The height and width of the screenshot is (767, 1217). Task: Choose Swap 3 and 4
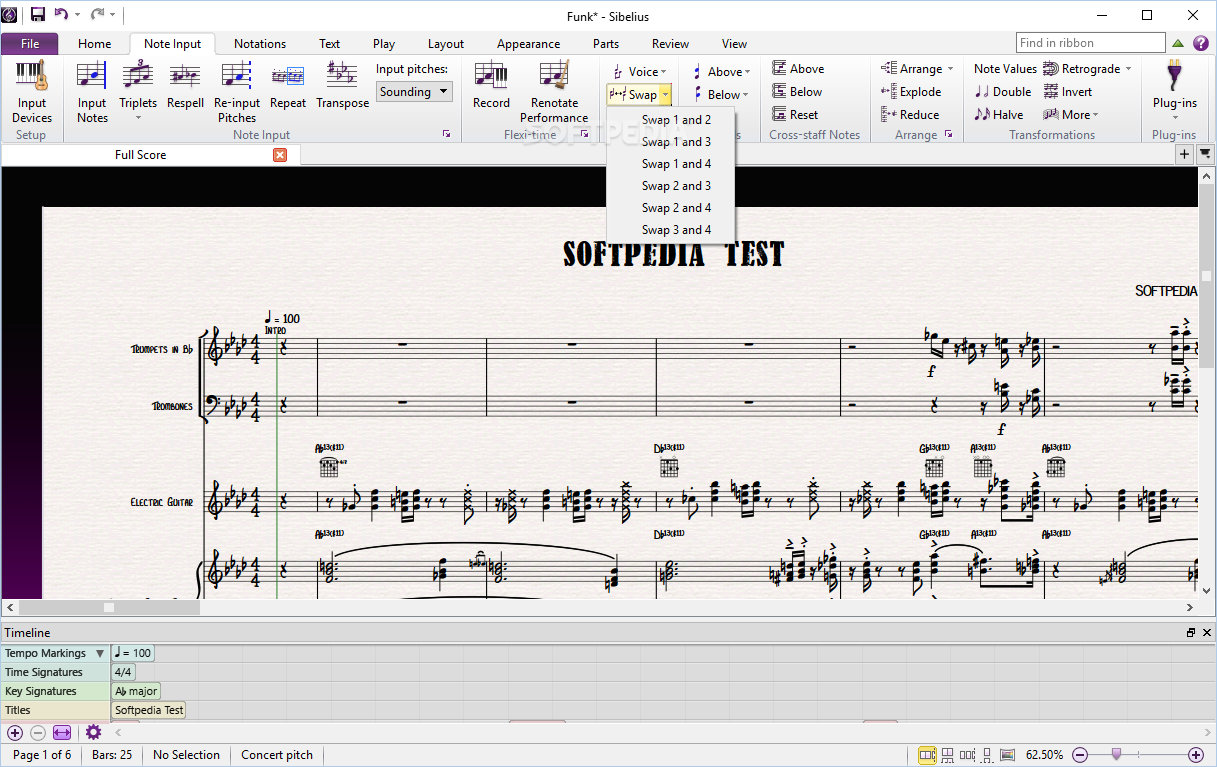click(676, 230)
